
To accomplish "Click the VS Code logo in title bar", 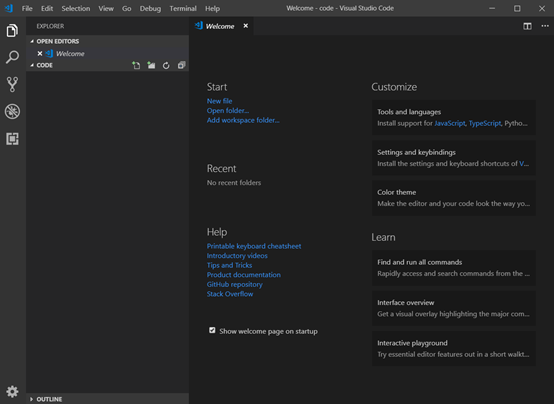I will (x=9, y=8).
